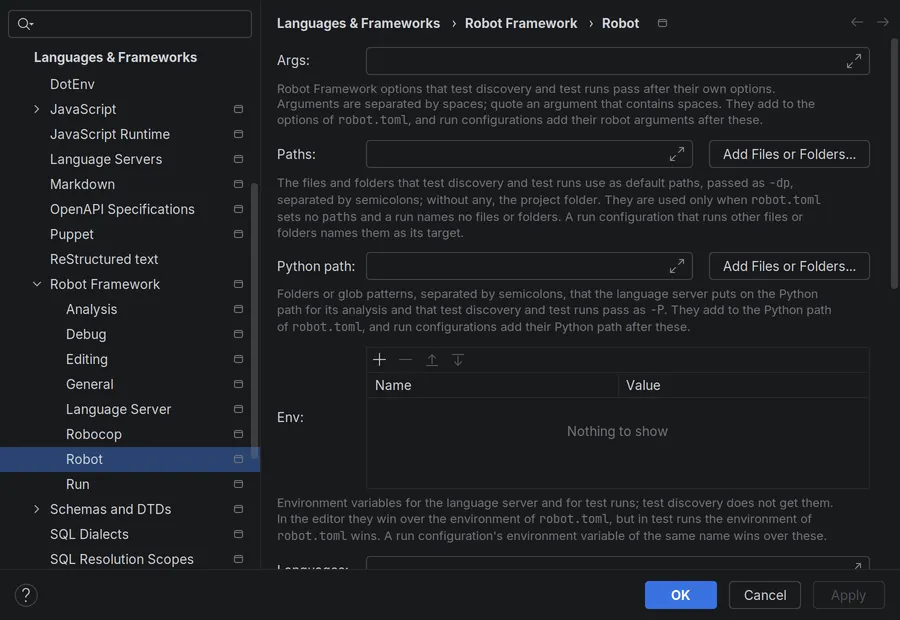Click the Name column header in Env table
This screenshot has width=900, height=620.
coord(492,385)
